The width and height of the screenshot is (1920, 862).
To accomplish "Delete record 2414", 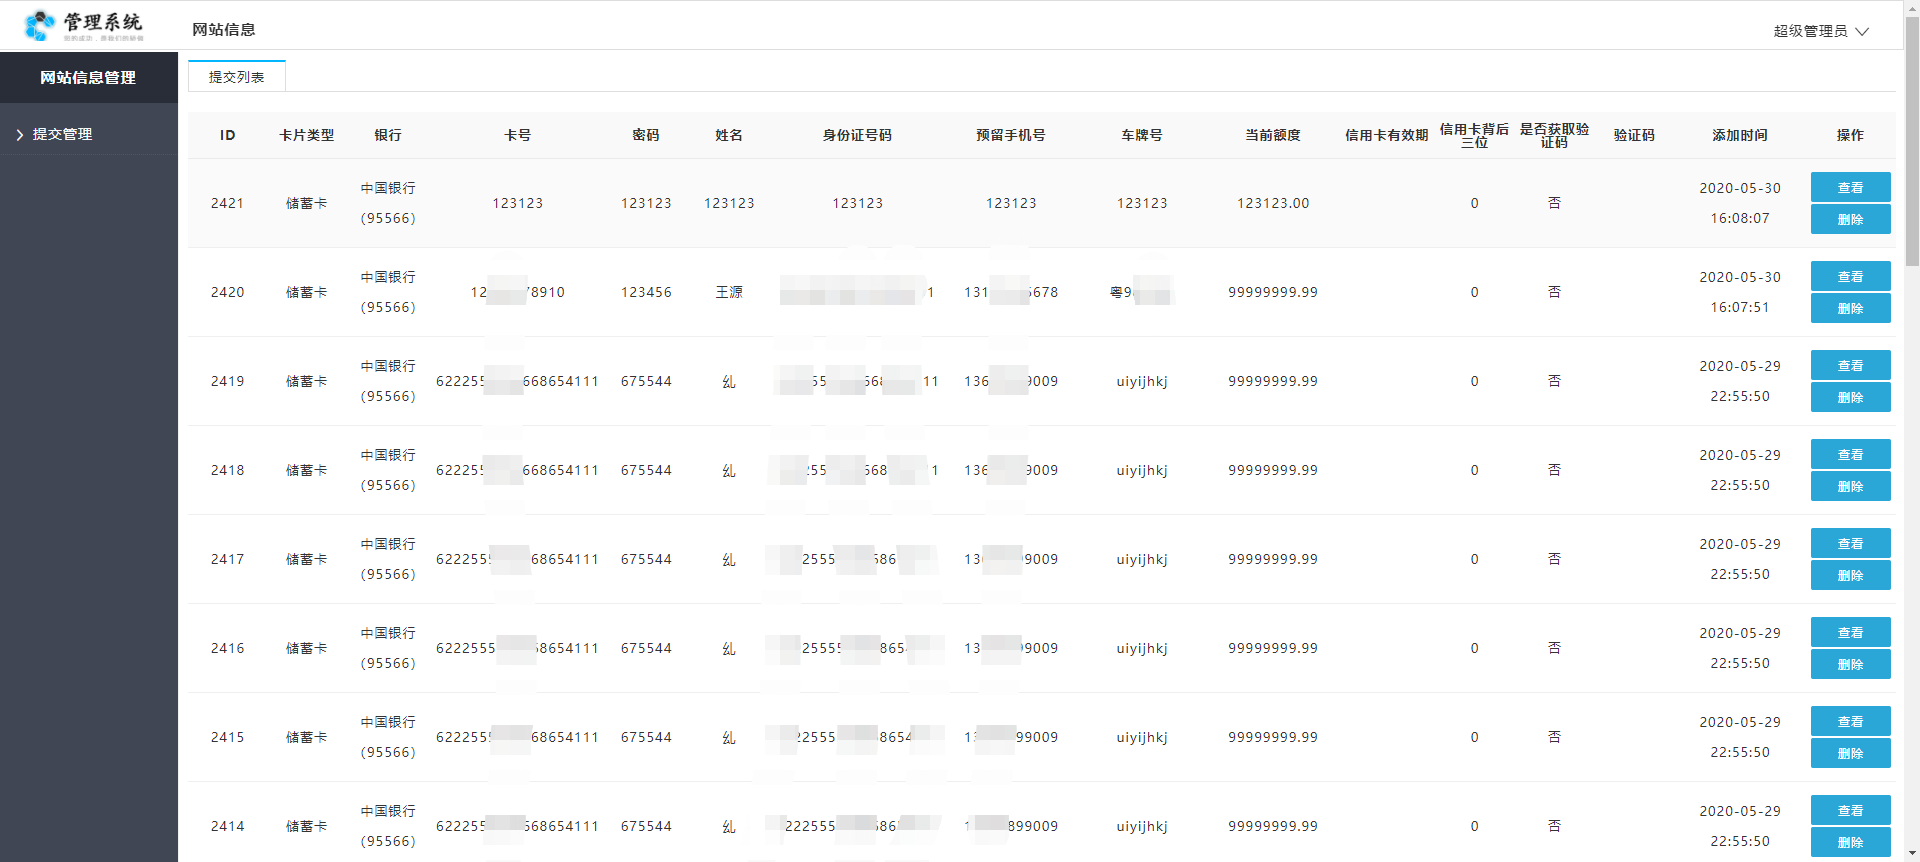I will pos(1850,842).
